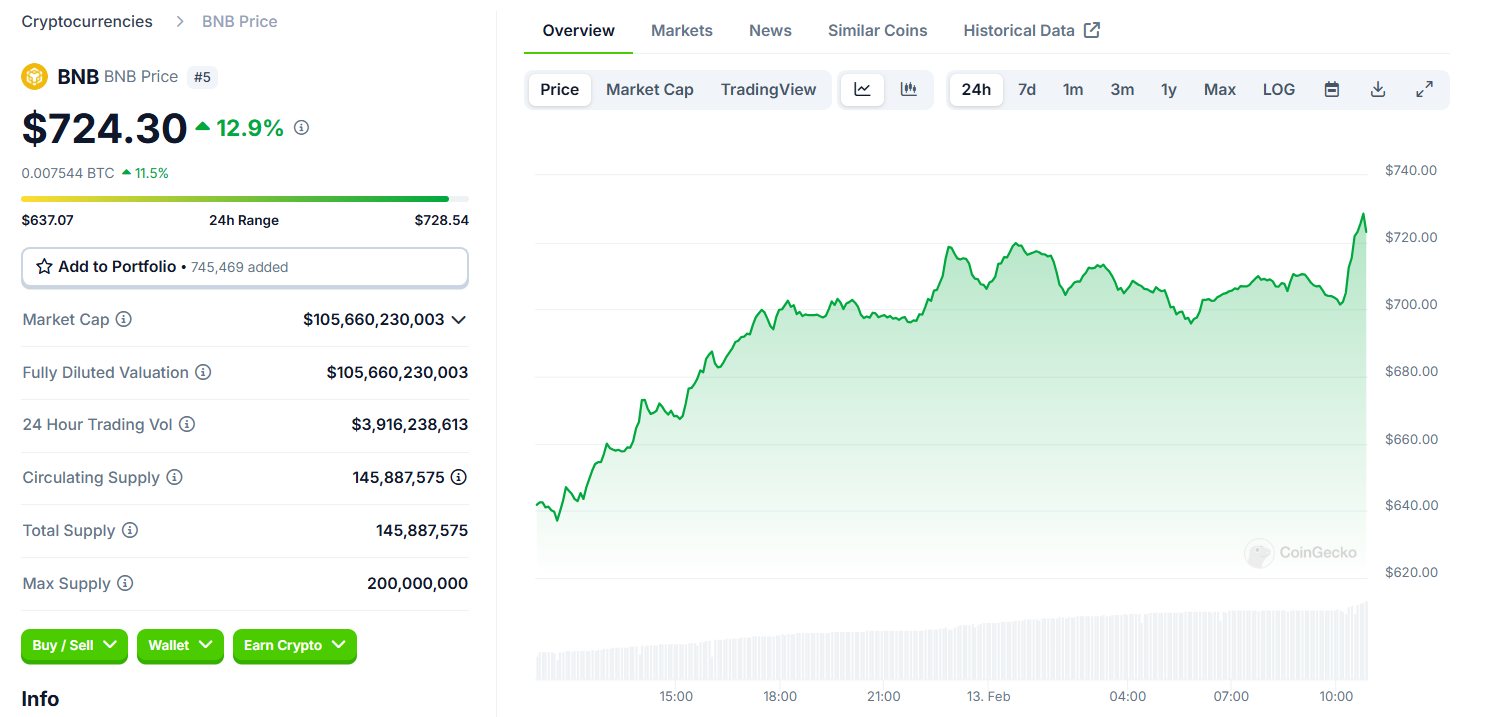
Task: Click the $3,916,238,613 trading volume value
Action: [410, 424]
